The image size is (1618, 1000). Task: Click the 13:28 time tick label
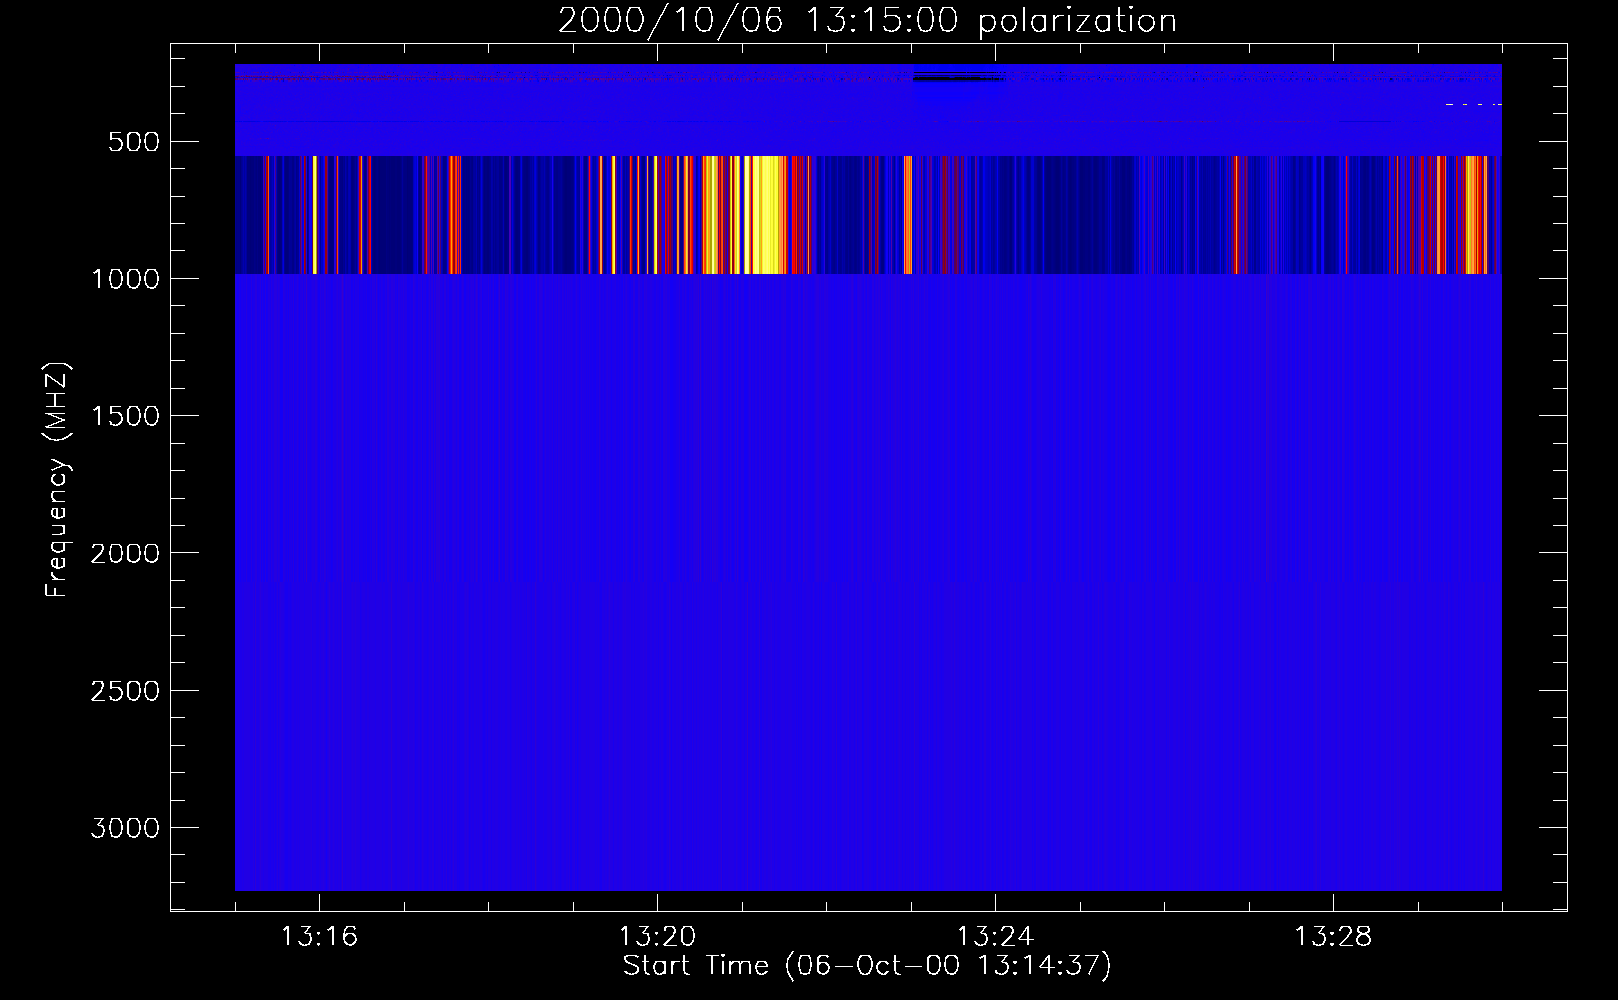point(1333,937)
